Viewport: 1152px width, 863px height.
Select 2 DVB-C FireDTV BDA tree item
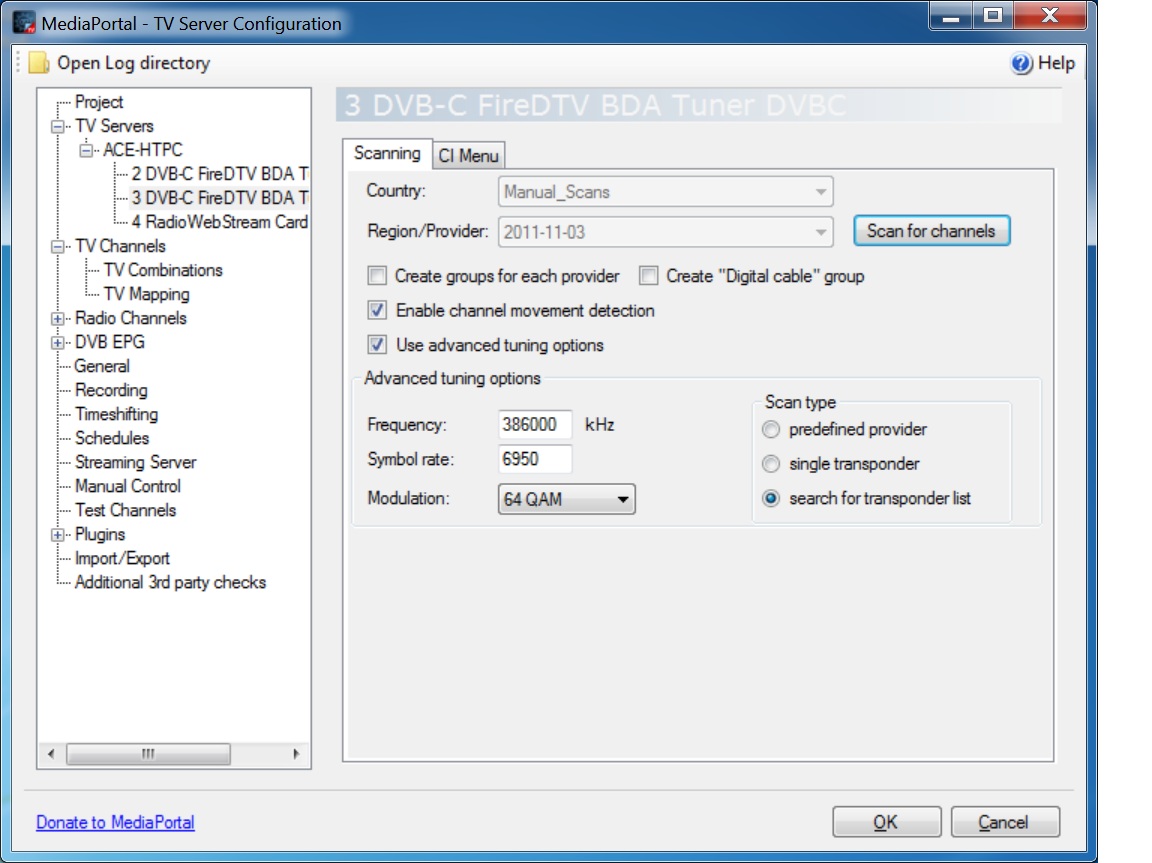tap(219, 174)
